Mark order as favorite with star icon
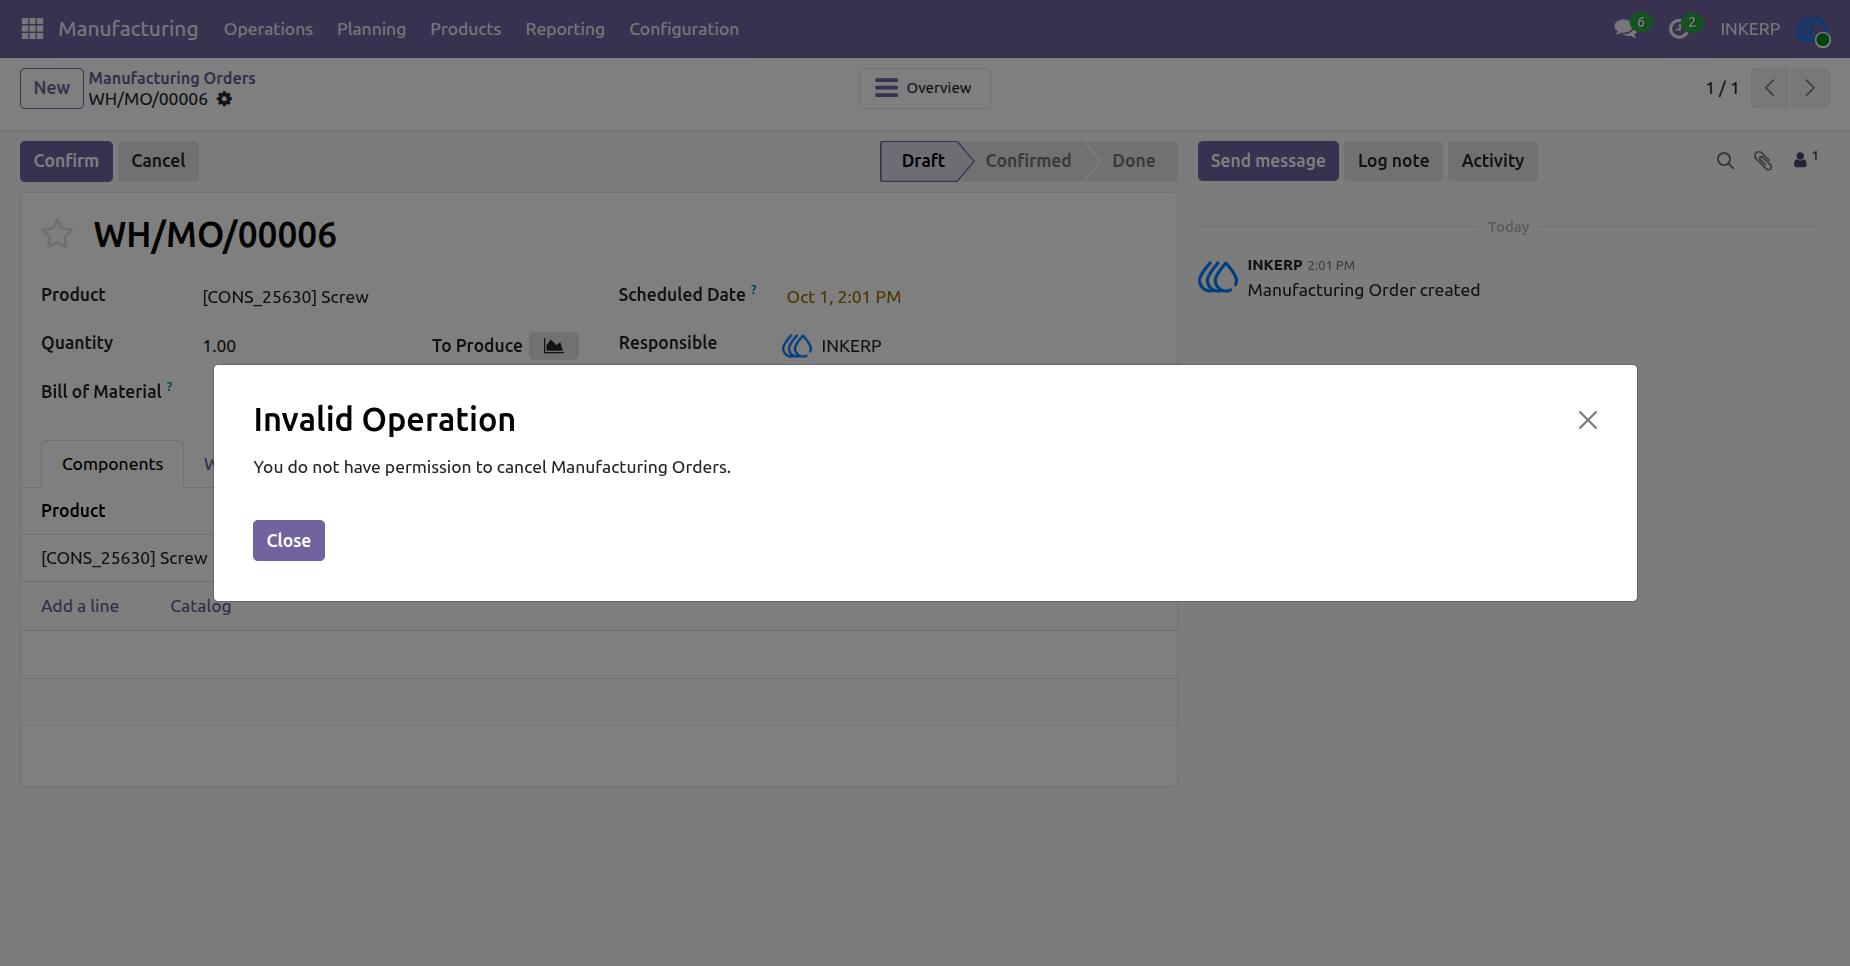 click(57, 234)
